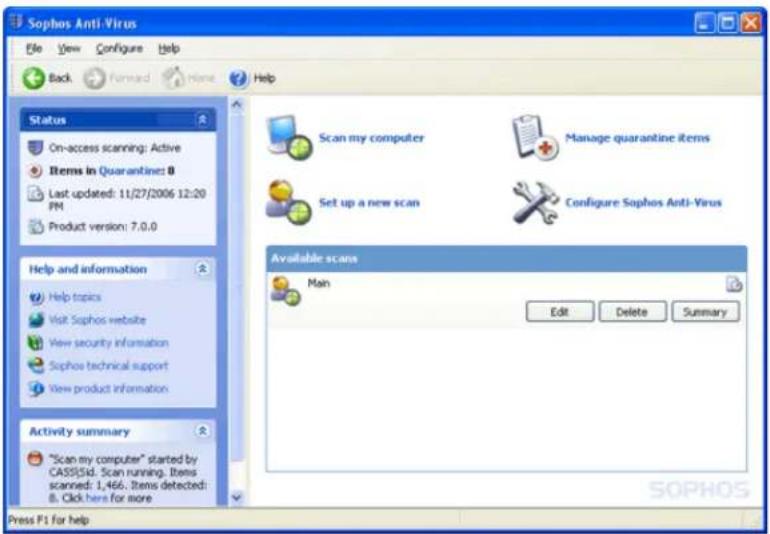Screen dimensions: 770x534
Task: Open the Visit Sophos website link
Action: [97, 320]
